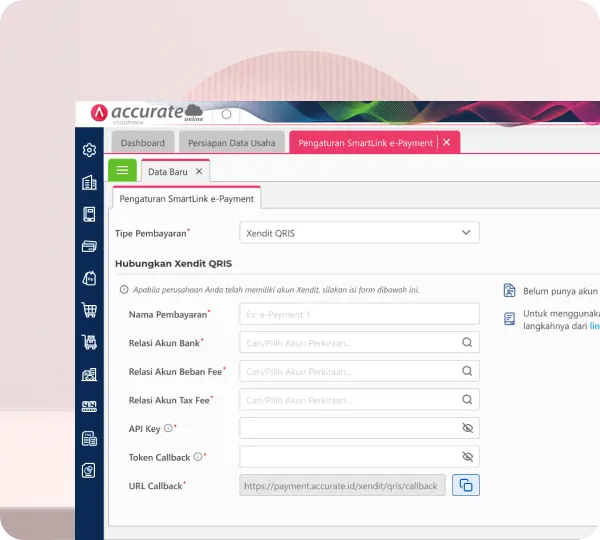This screenshot has width=600, height=540.
Task: Click the Nama Pembayaran input field
Action: click(x=359, y=314)
